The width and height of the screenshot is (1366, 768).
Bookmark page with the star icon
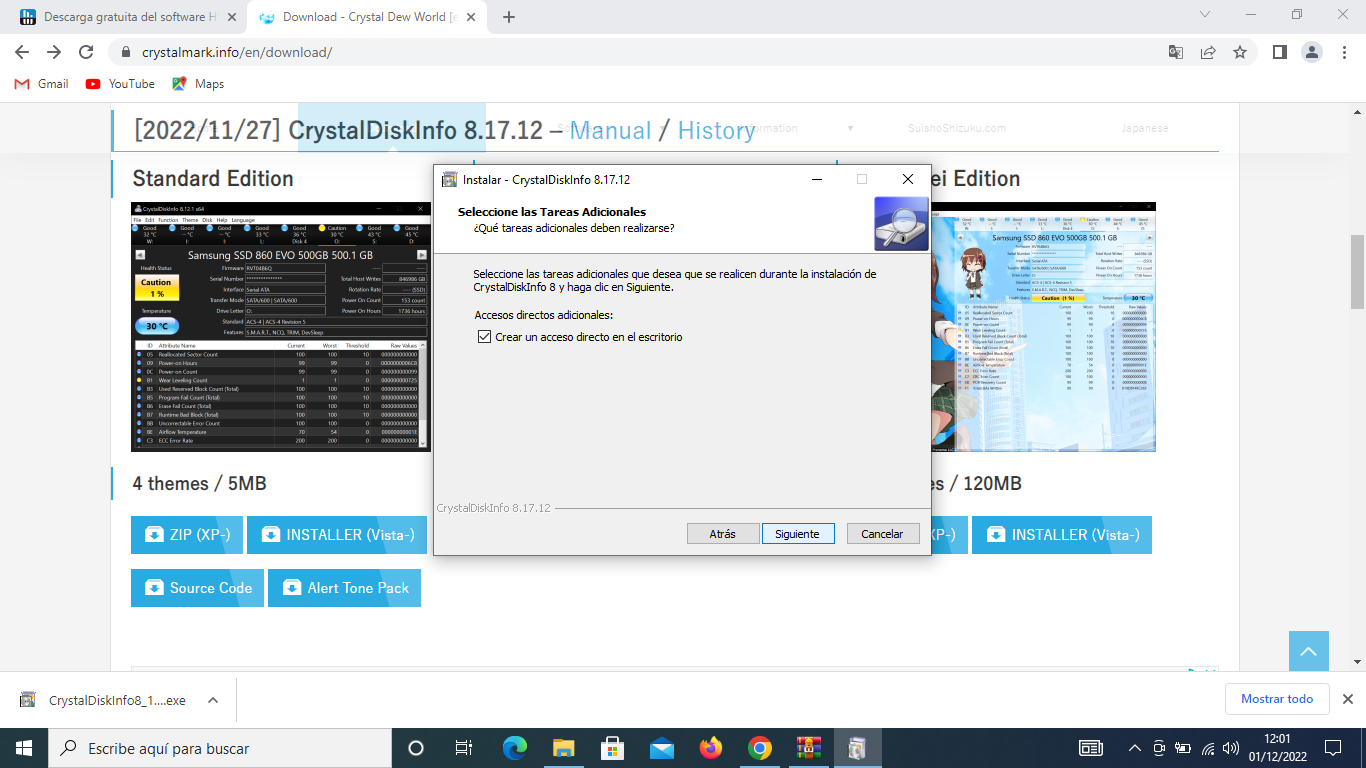[1240, 52]
